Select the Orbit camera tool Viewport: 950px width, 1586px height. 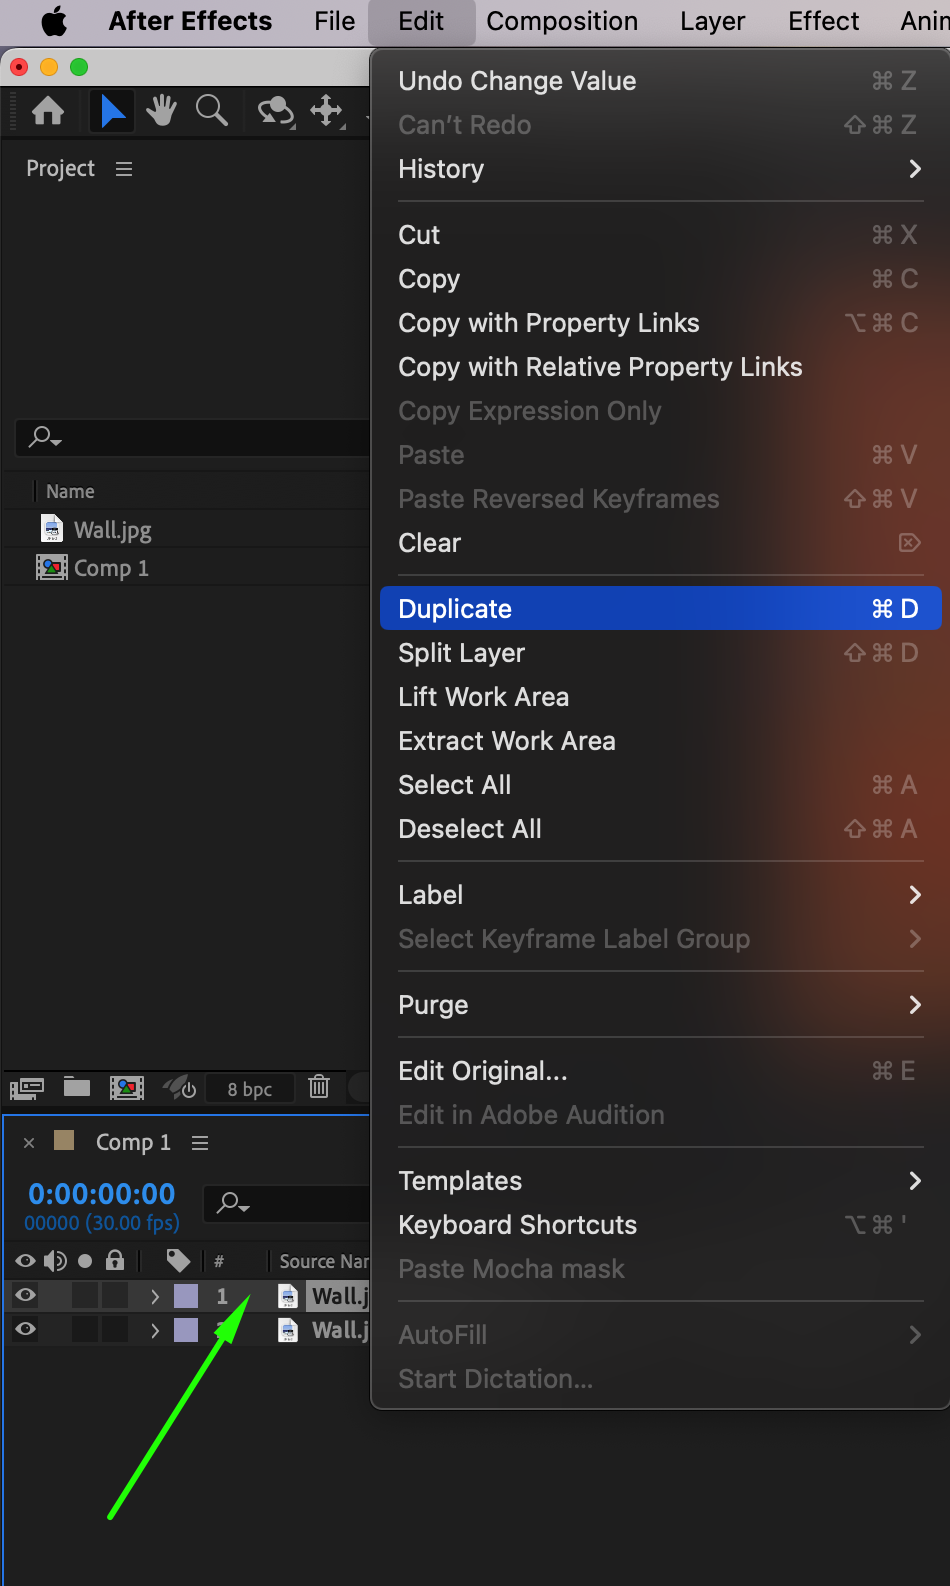276,112
